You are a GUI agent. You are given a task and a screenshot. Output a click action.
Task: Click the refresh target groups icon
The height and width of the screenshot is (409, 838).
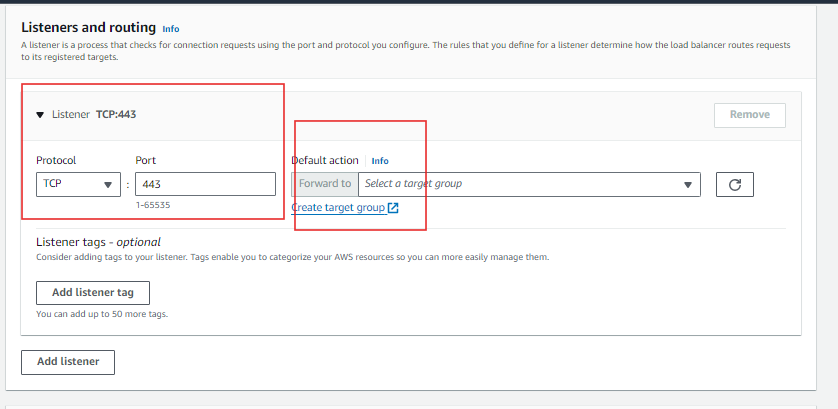click(x=735, y=184)
